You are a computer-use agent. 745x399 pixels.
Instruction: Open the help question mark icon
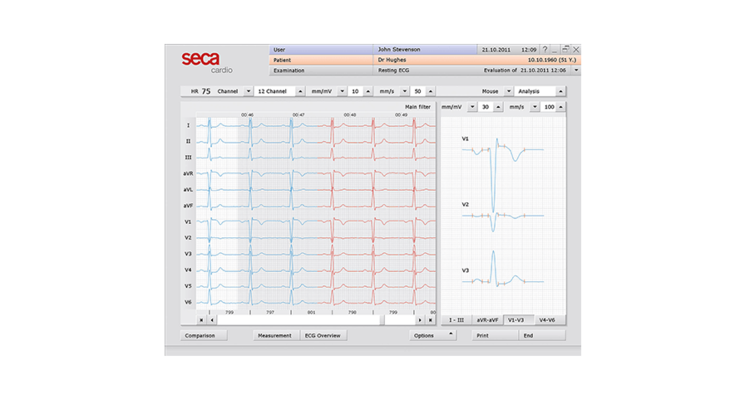click(545, 49)
